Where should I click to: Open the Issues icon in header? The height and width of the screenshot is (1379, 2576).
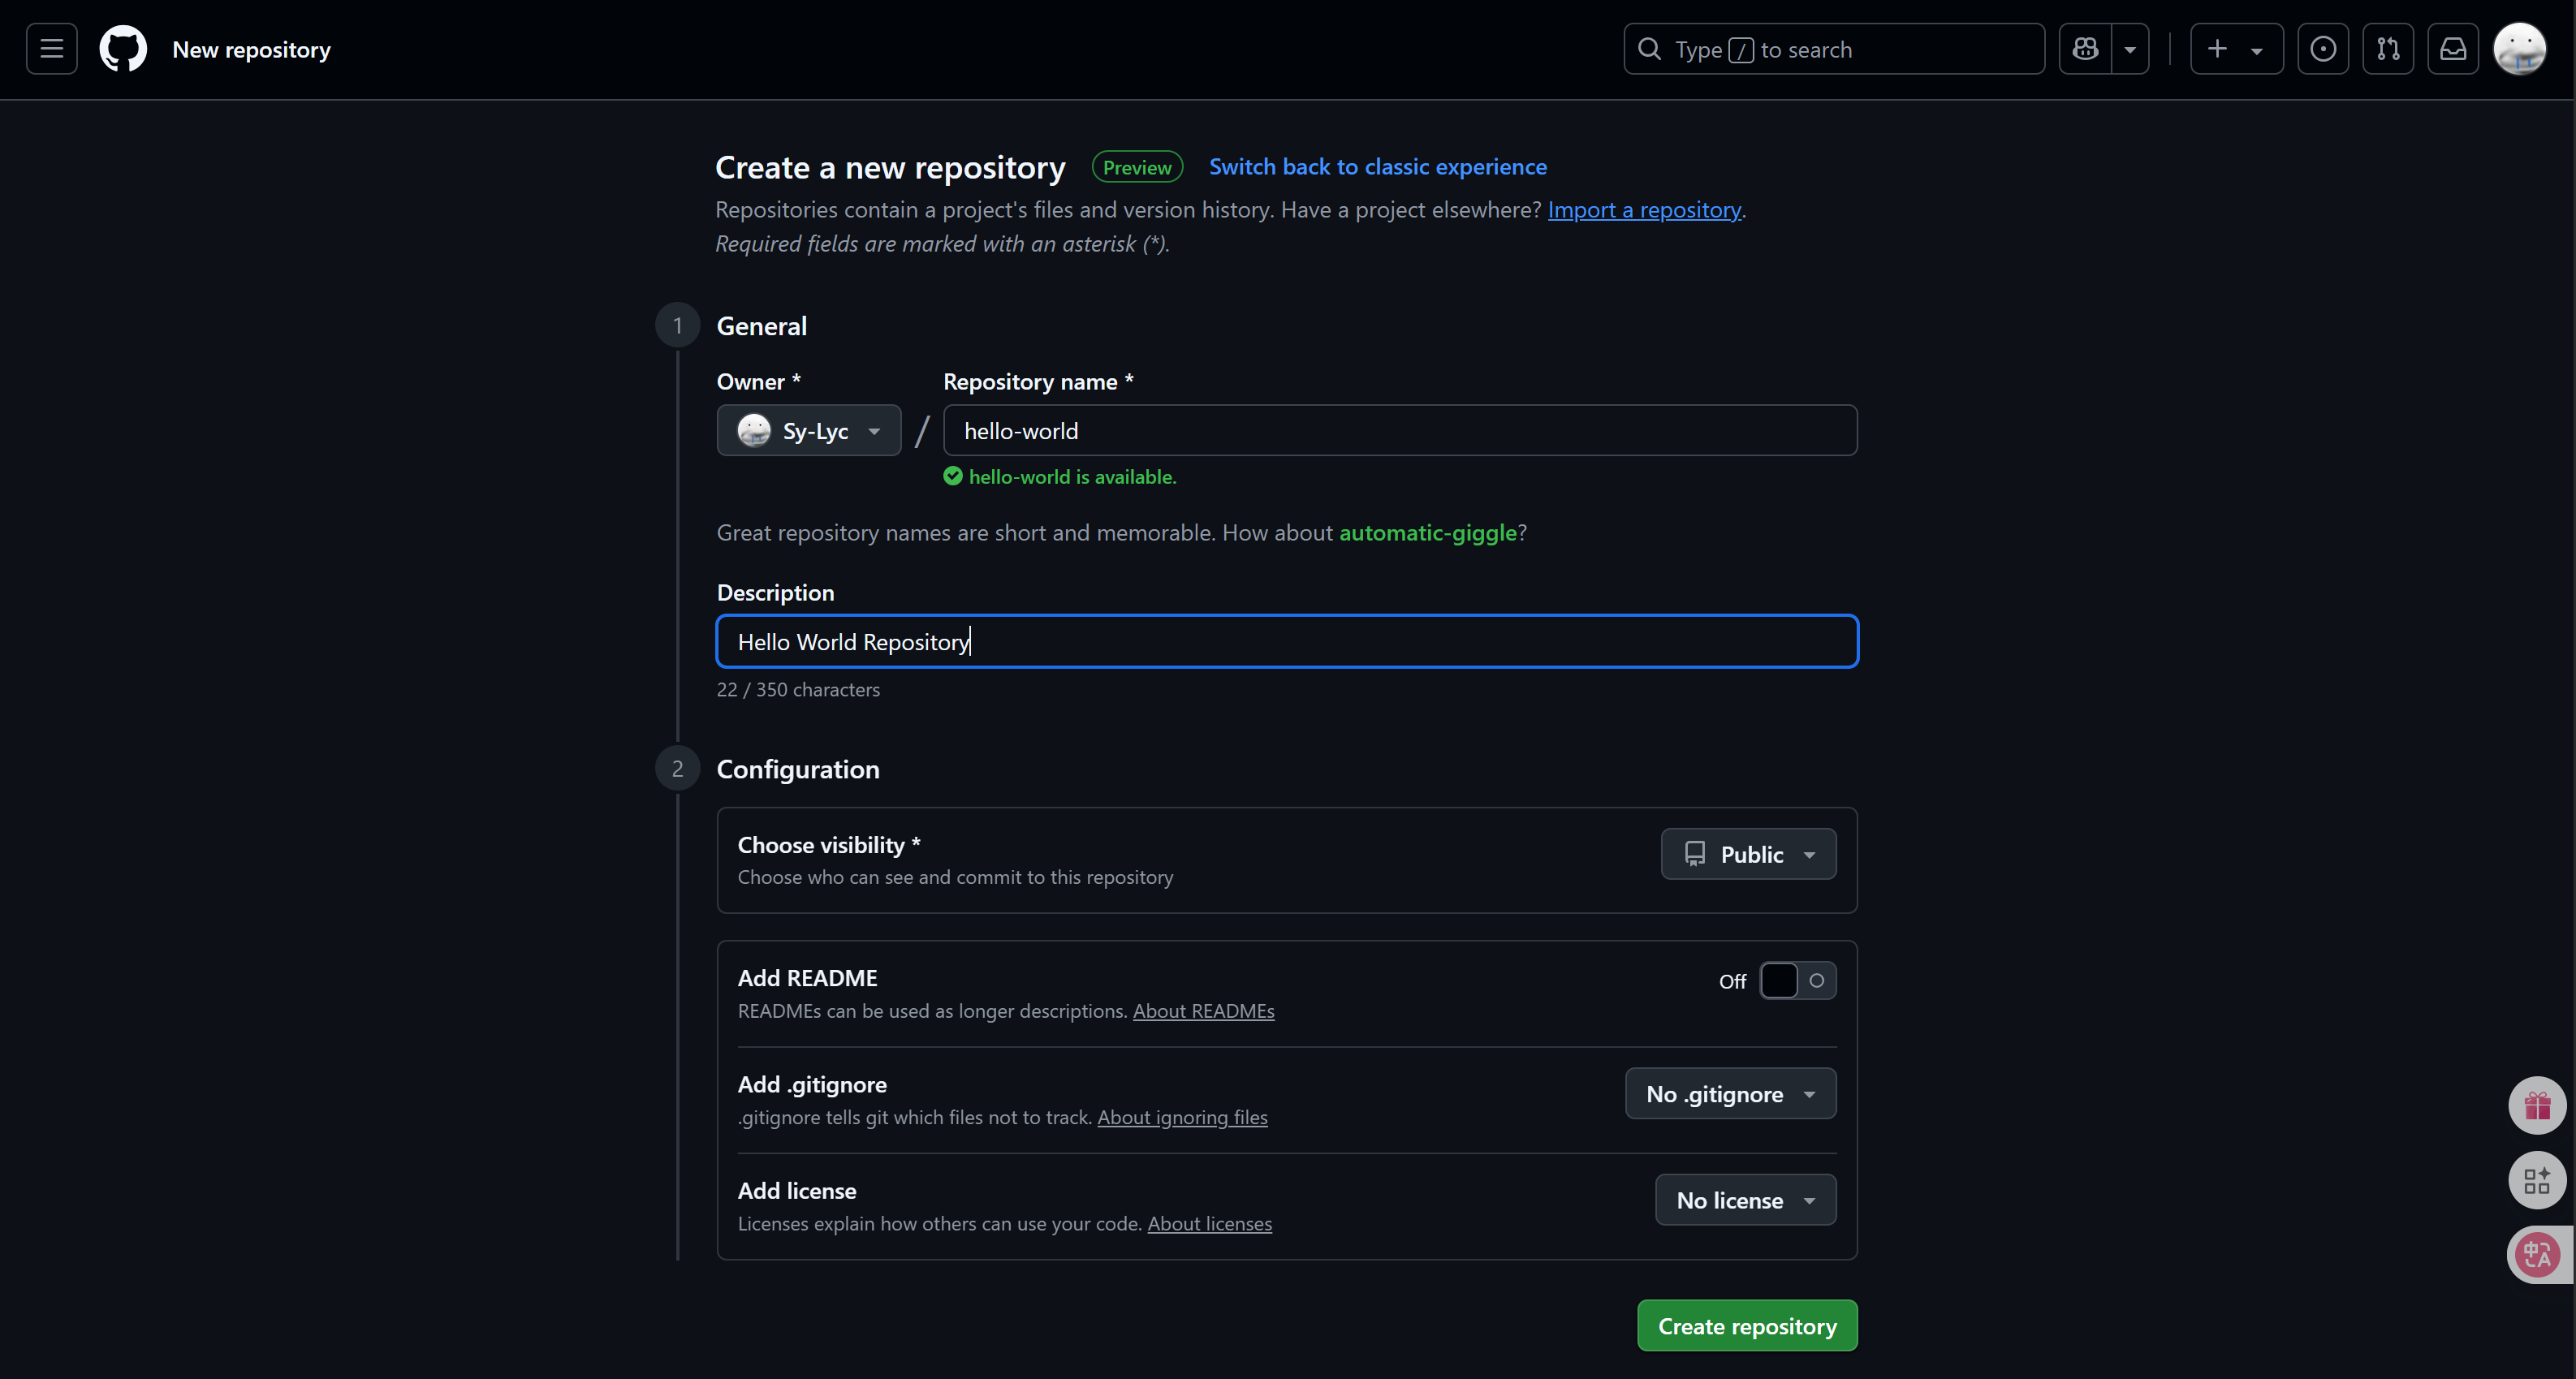coord(2323,49)
